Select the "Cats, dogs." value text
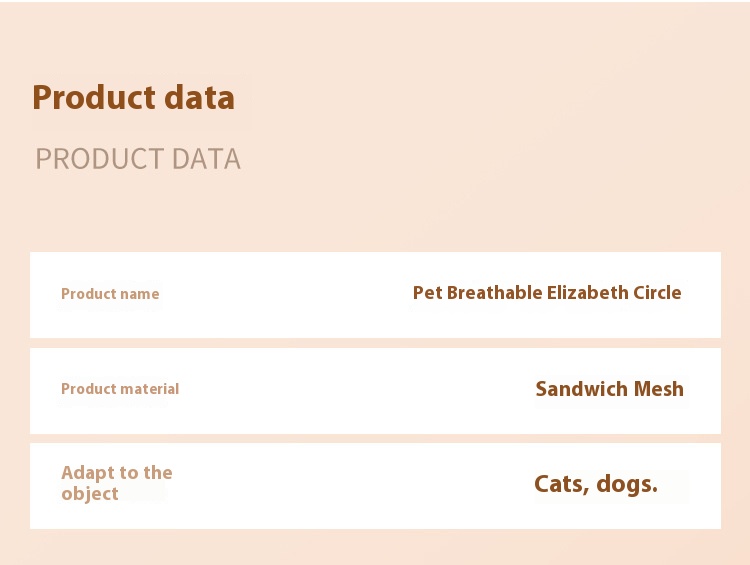Screen dimensions: 750x565 point(596,484)
